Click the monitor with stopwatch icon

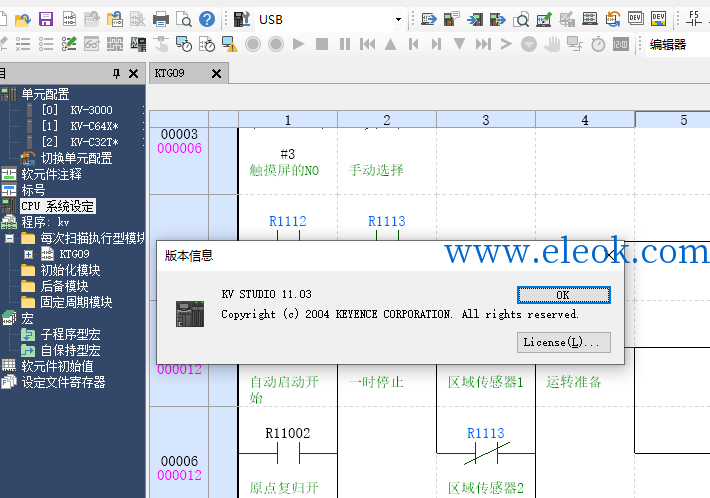(x=184, y=44)
